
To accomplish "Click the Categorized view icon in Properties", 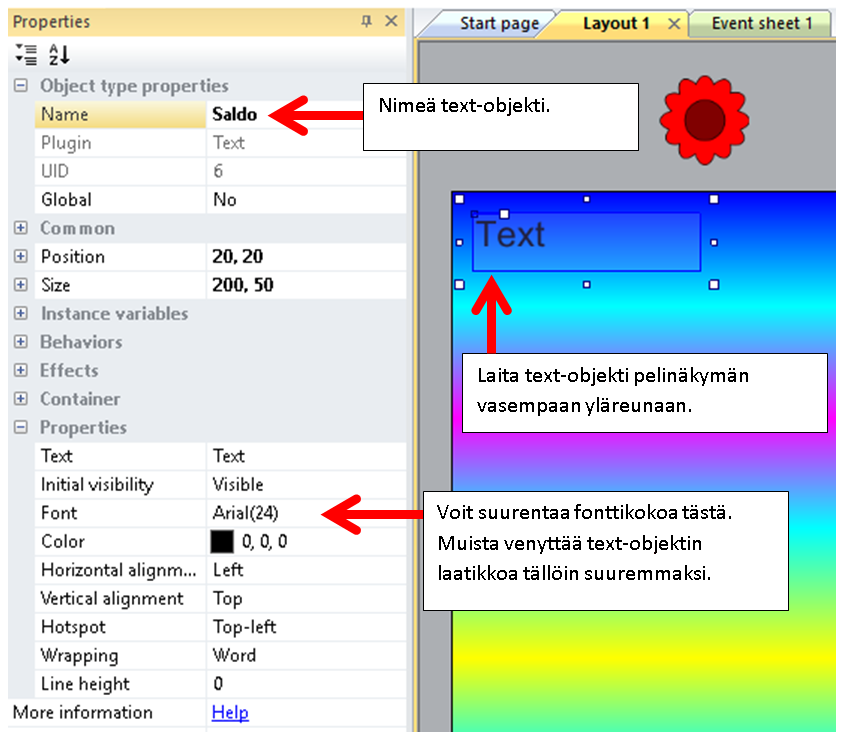I will click(x=27, y=55).
